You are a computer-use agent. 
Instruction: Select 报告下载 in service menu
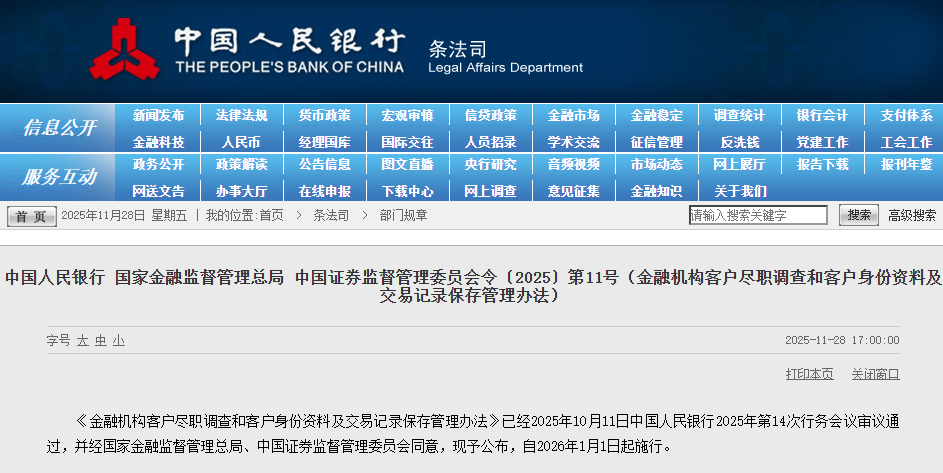(x=822, y=164)
